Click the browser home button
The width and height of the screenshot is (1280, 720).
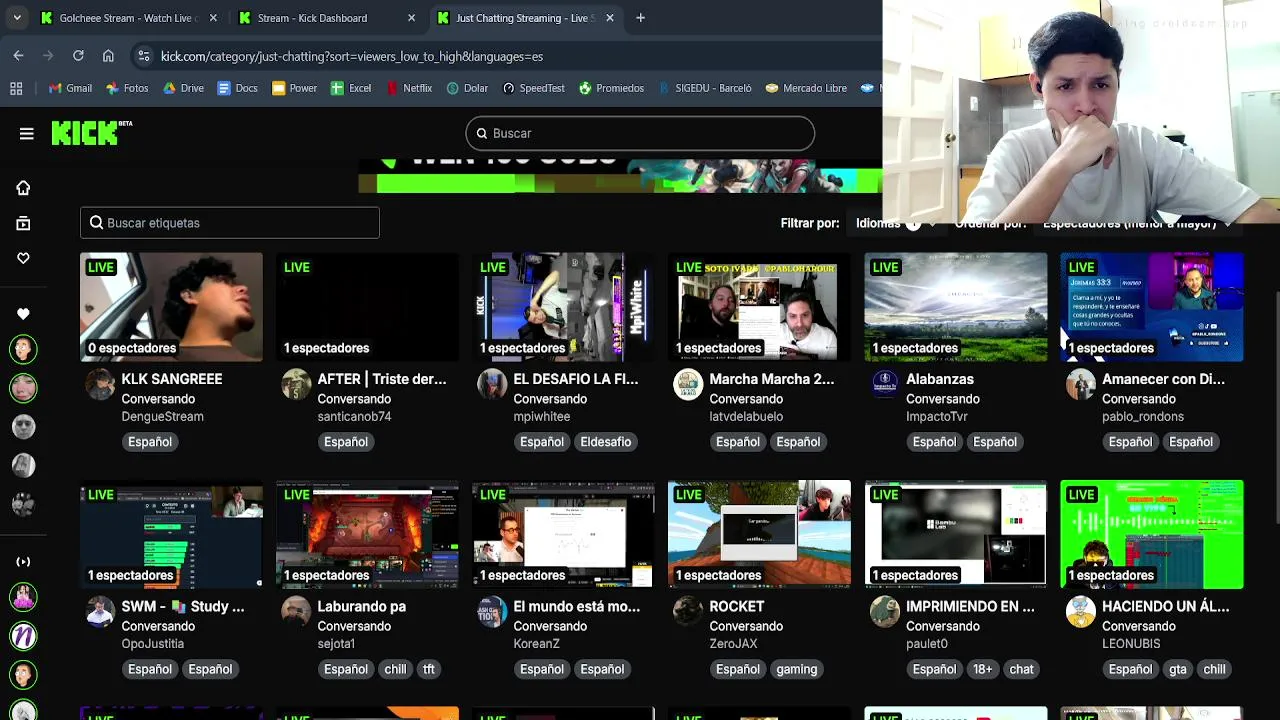108,56
